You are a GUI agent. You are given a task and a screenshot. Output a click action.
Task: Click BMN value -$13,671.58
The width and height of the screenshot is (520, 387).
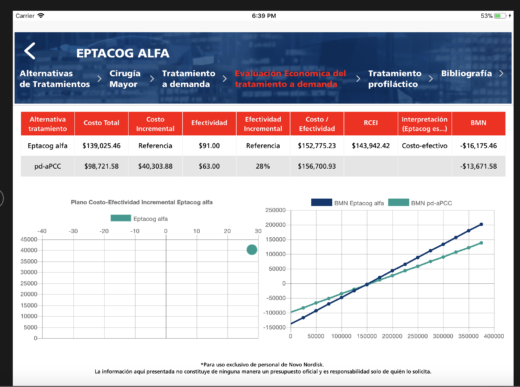click(x=478, y=166)
